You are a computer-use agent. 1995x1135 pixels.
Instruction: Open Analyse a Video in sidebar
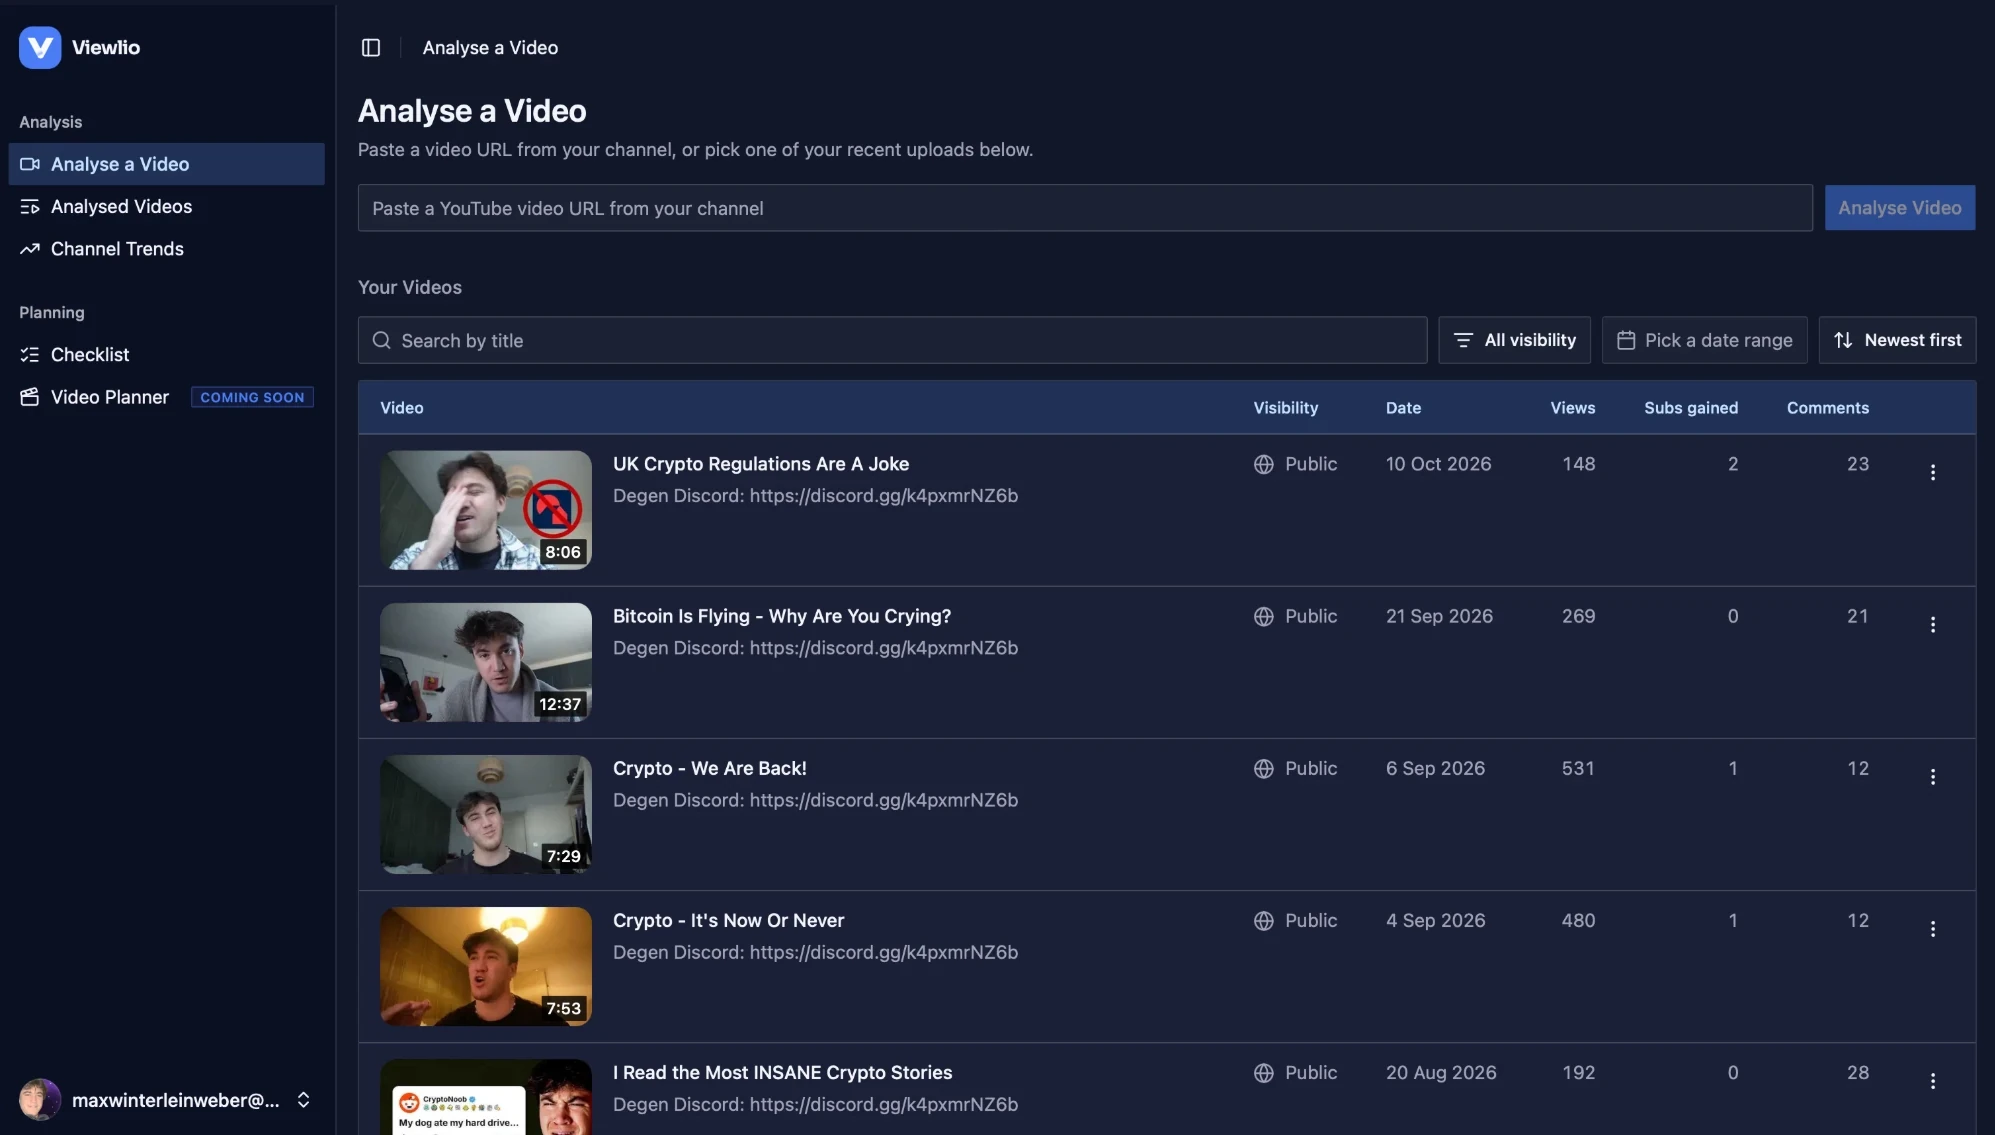pyautogui.click(x=166, y=164)
